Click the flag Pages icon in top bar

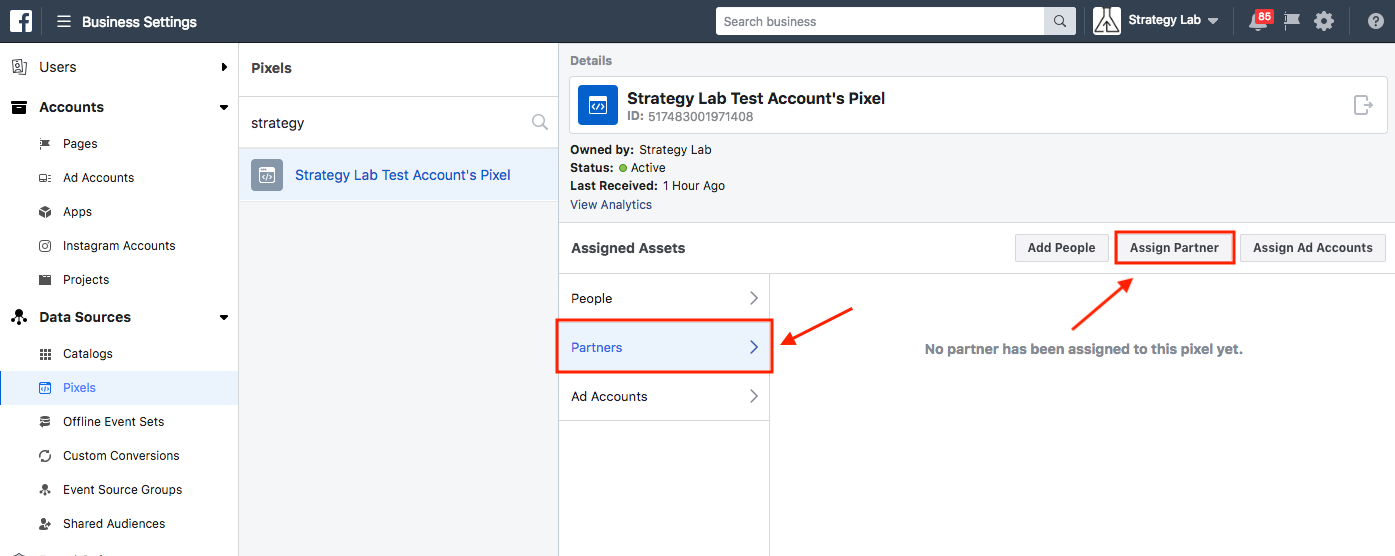(x=1292, y=21)
